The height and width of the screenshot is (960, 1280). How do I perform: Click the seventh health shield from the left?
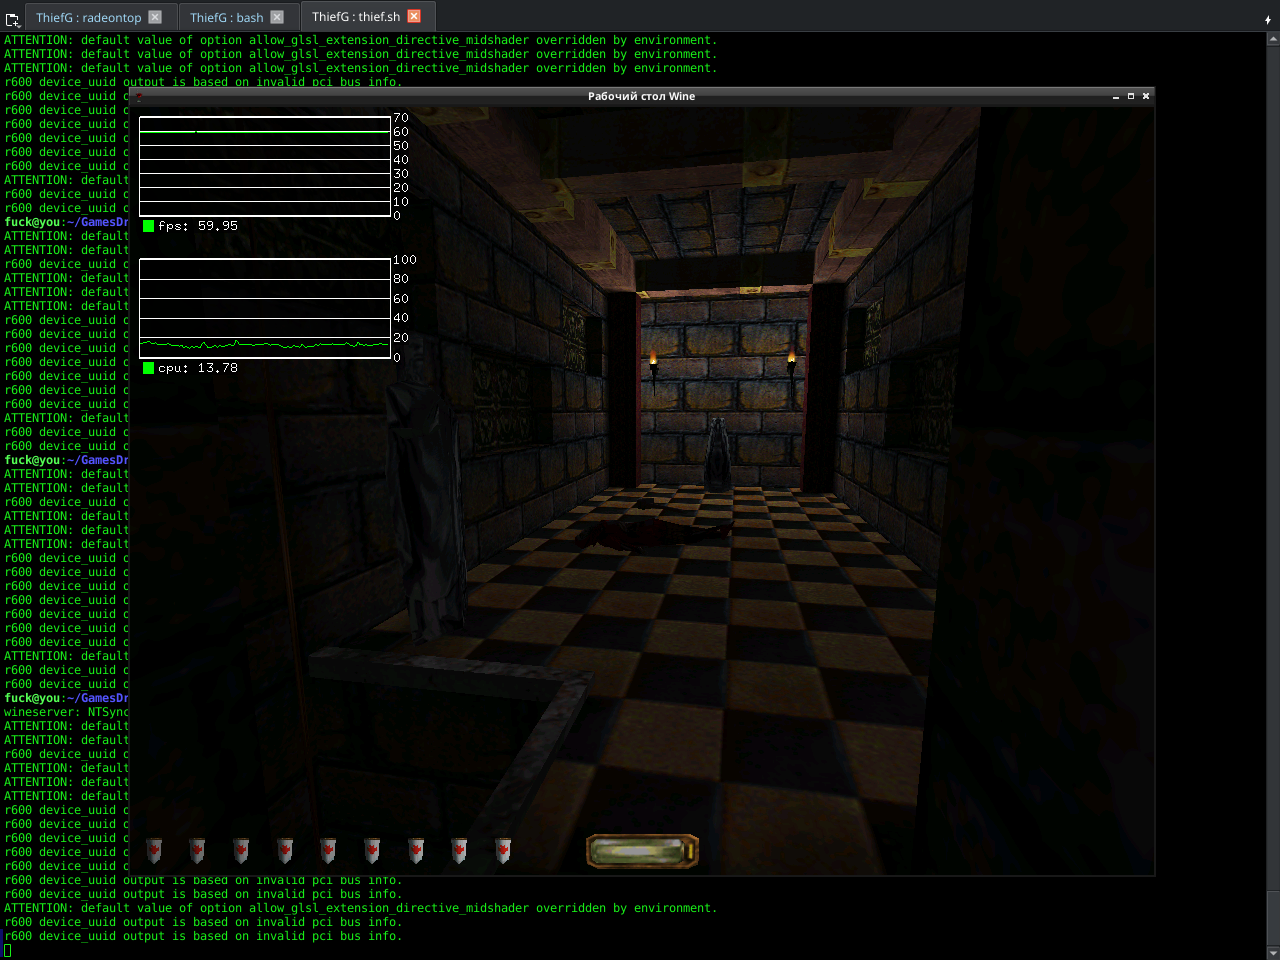[x=416, y=850]
